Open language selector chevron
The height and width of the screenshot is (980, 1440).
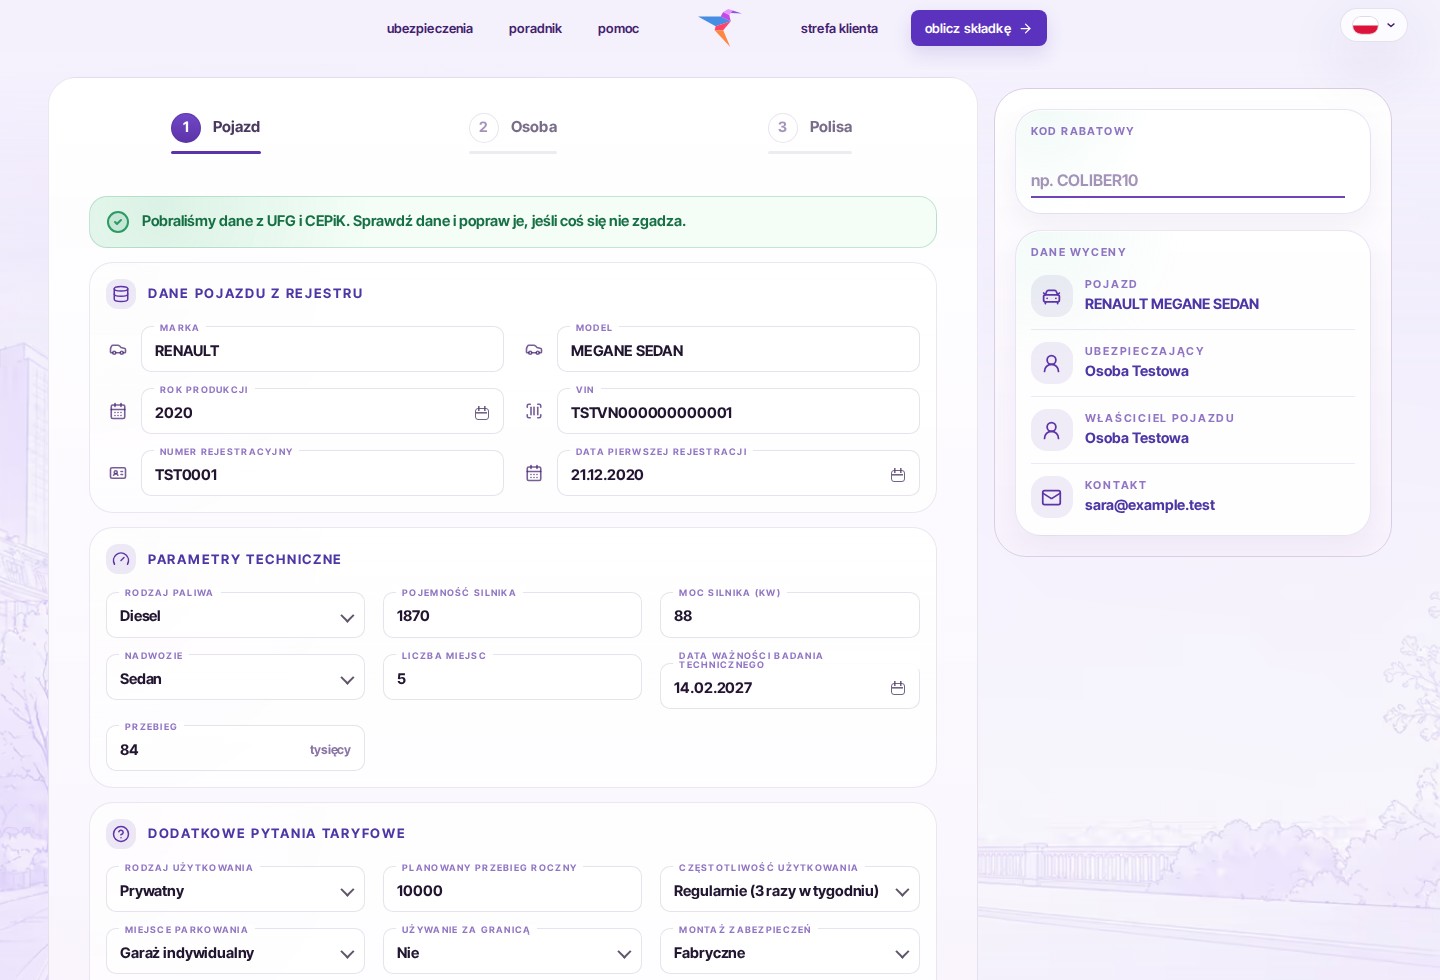coord(1391,25)
